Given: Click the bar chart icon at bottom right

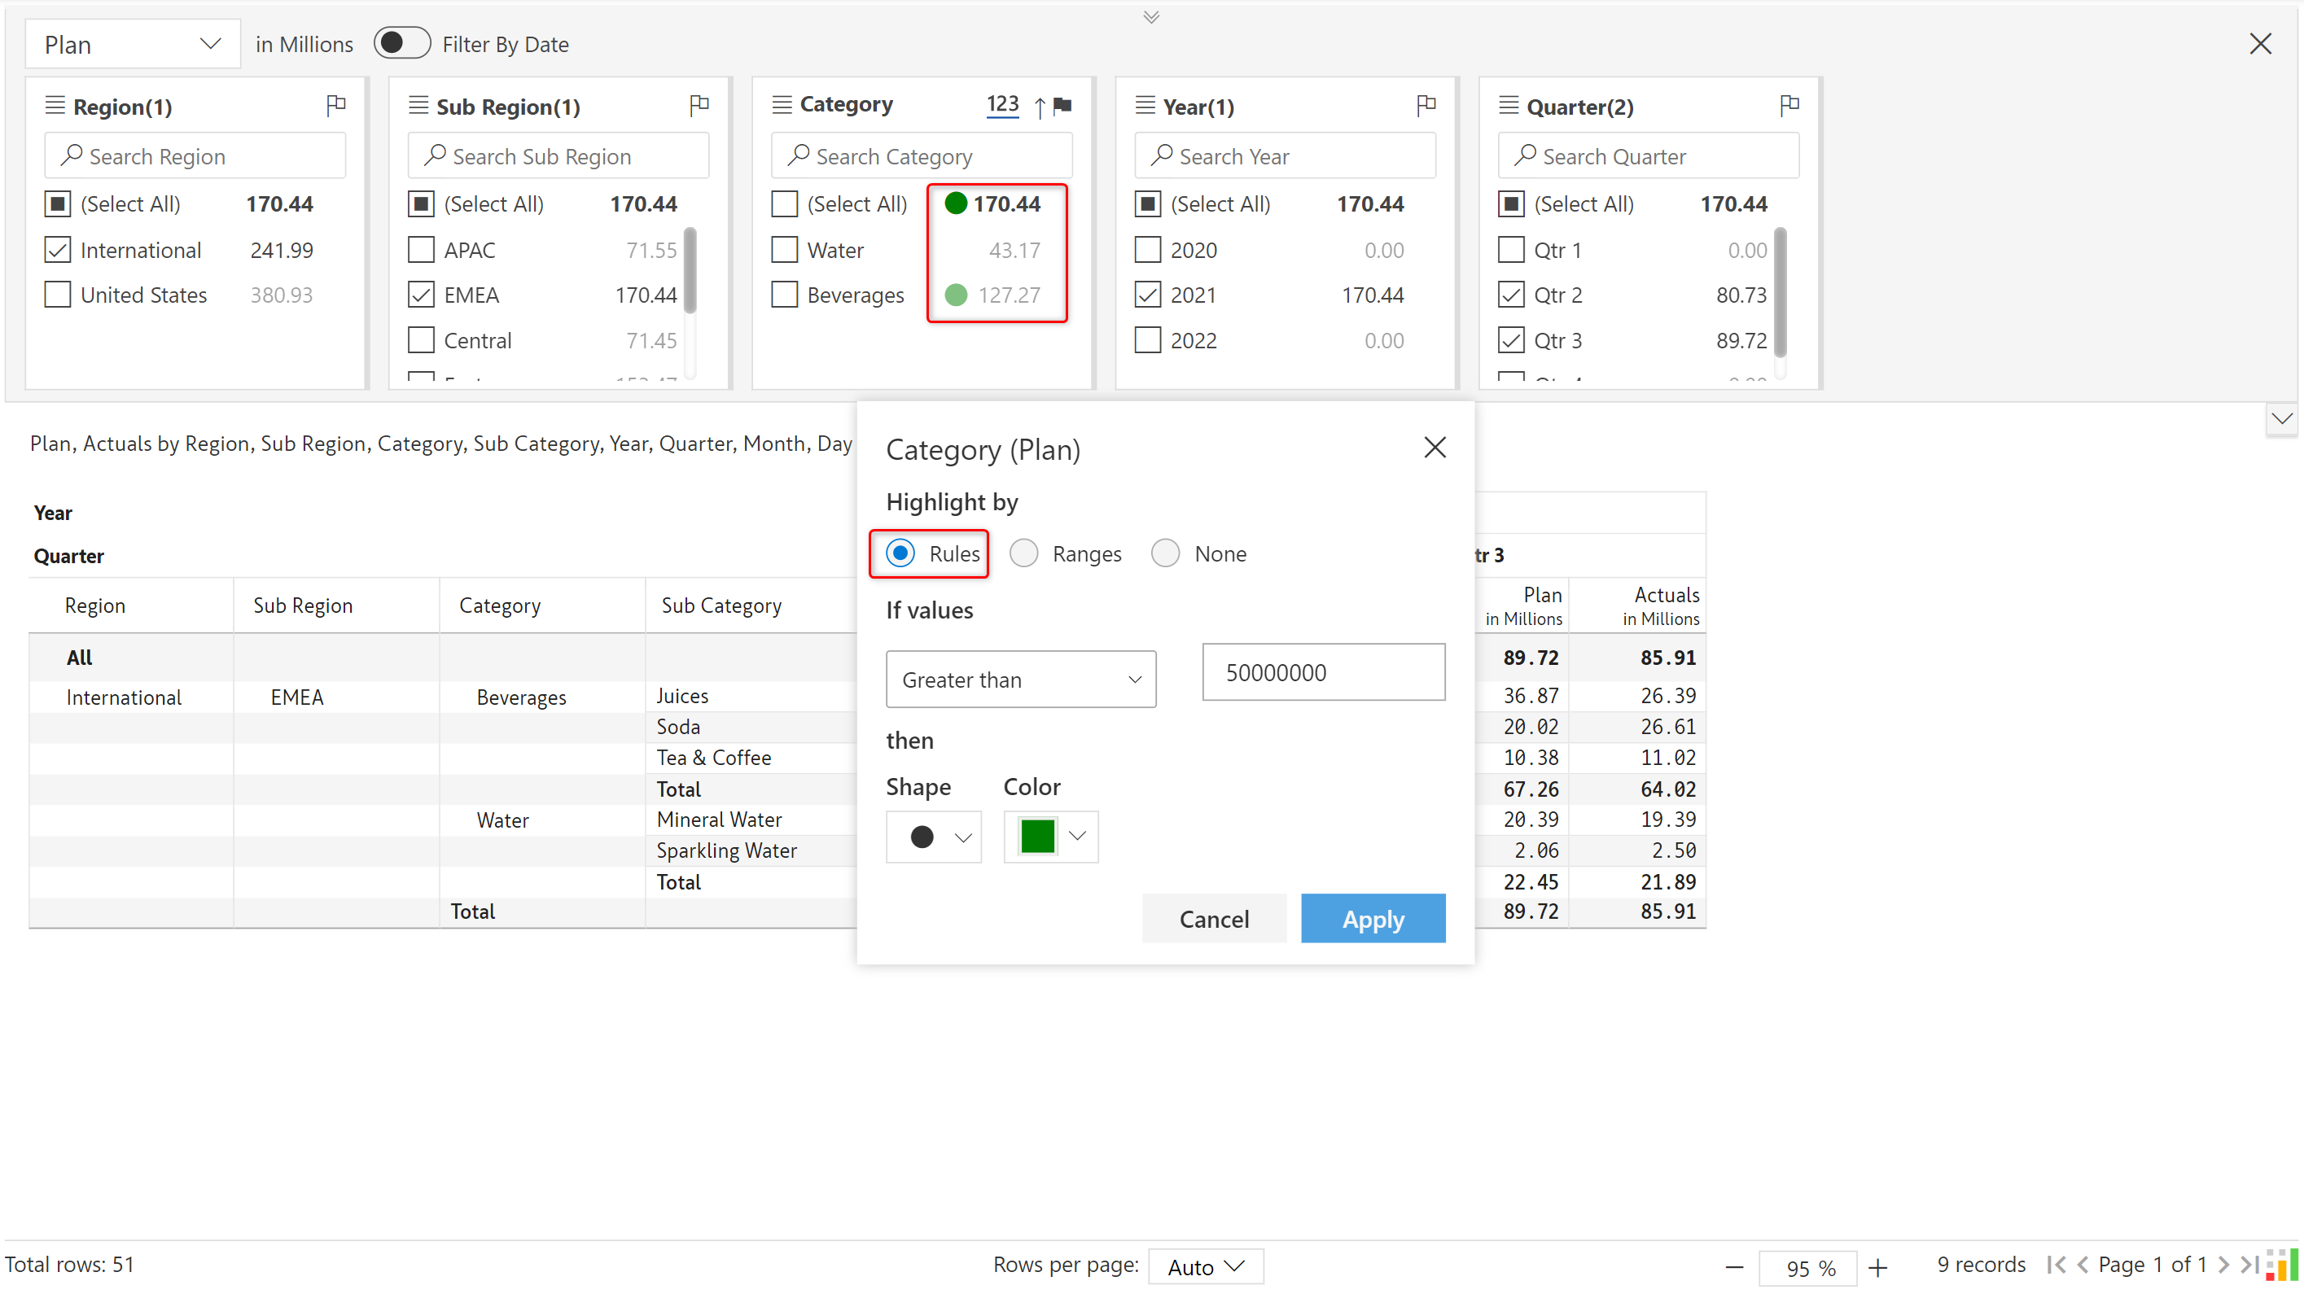Looking at the screenshot, I should 2281,1265.
